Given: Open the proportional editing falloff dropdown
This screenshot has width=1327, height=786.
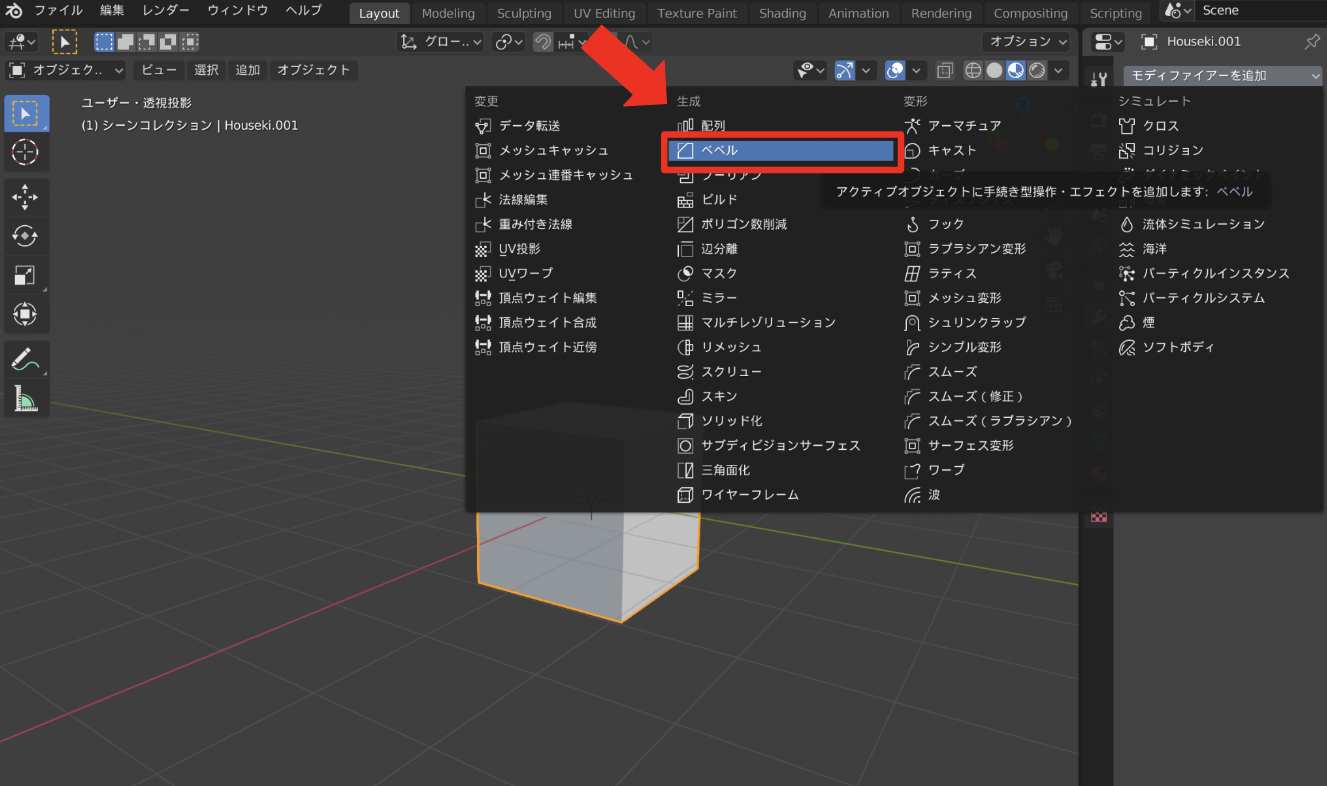Looking at the screenshot, I should (638, 42).
